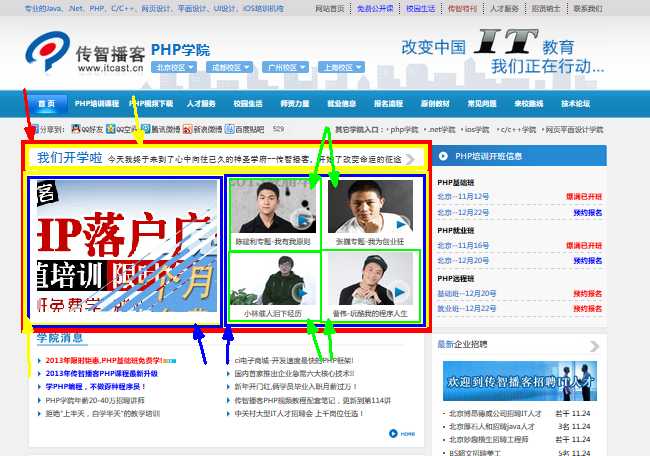The width and height of the screenshot is (650, 456).
Task: Click play icon beside PHP培训开班信息
Action: [443, 156]
